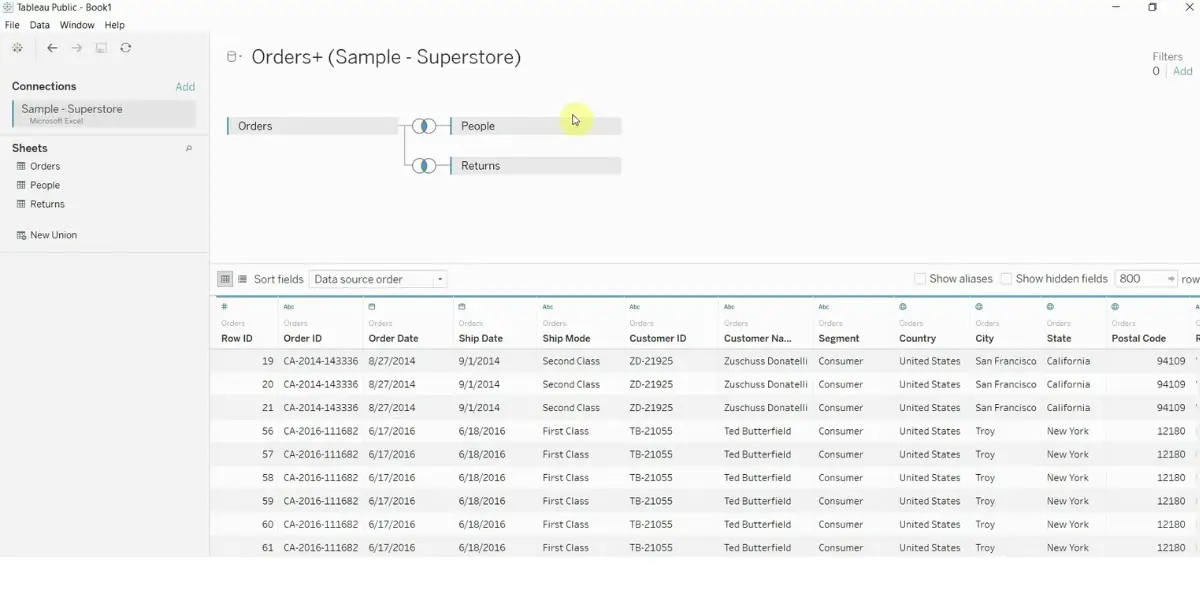
Task: Select the Returns sheet
Action: click(x=47, y=204)
